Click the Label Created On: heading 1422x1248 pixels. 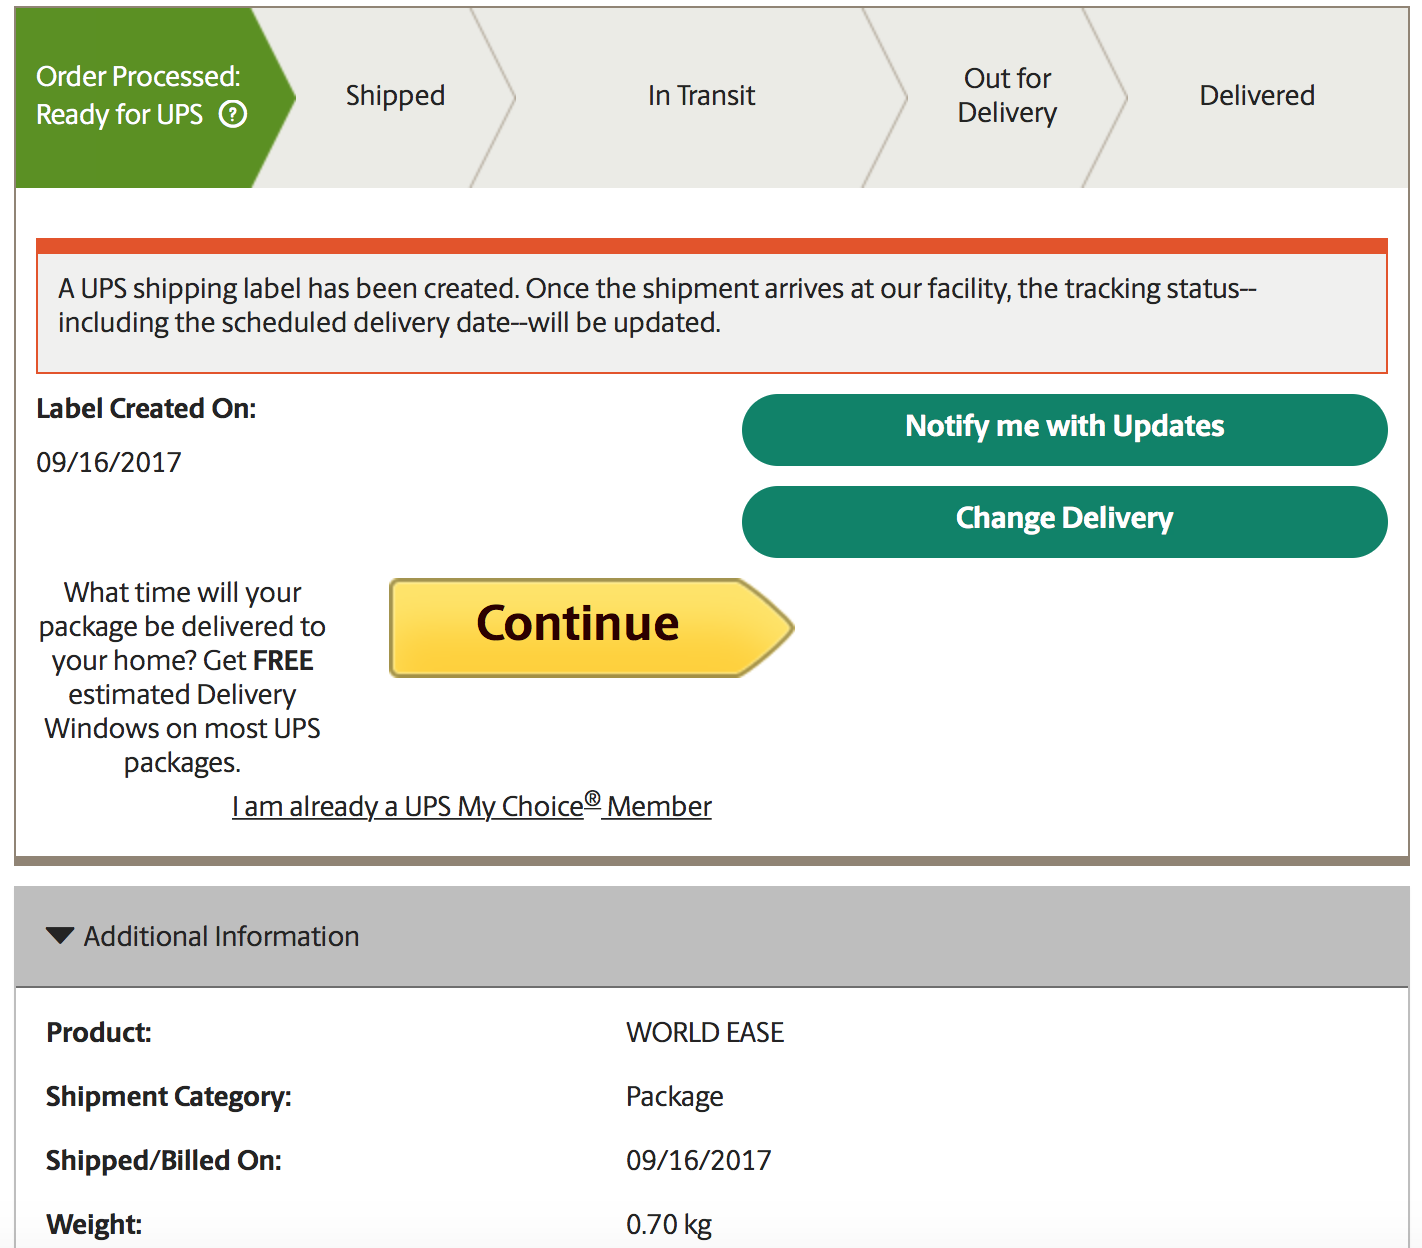click(146, 409)
